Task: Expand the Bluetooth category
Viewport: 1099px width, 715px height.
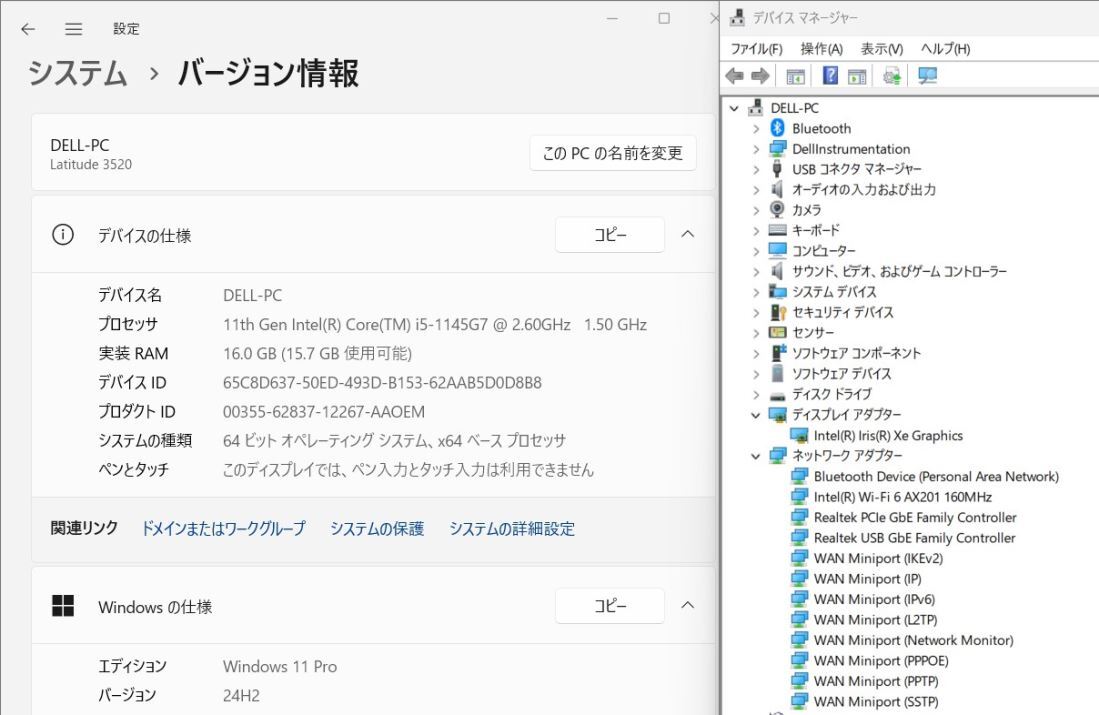Action: [756, 128]
